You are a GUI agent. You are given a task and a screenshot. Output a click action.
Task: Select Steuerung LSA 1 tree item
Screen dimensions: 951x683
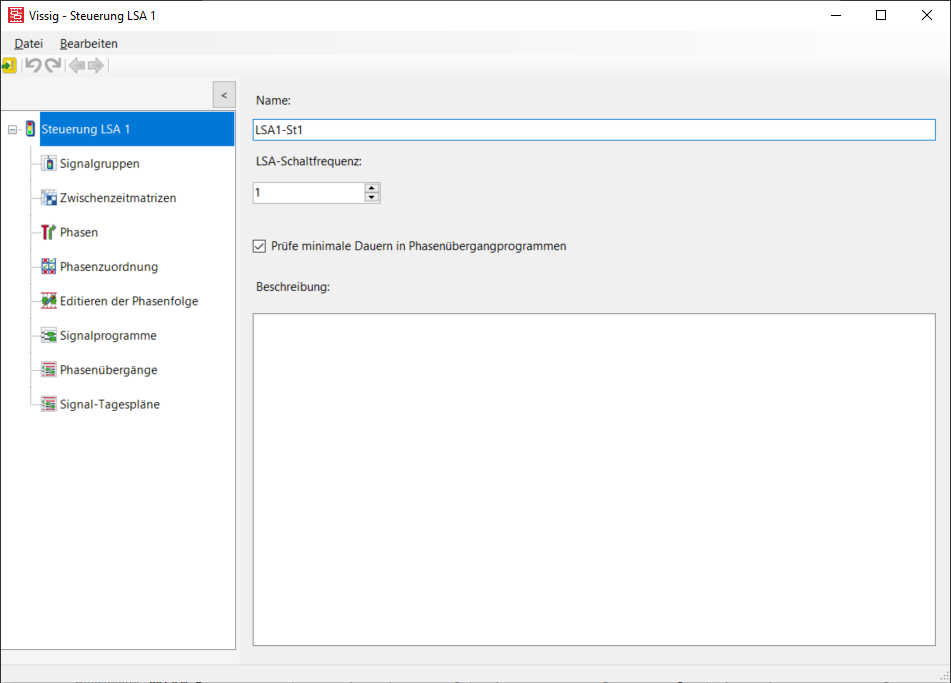136,129
